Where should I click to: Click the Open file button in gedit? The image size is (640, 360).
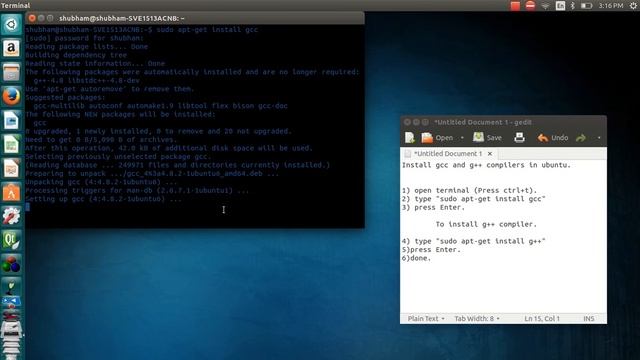pyautogui.click(x=437, y=138)
